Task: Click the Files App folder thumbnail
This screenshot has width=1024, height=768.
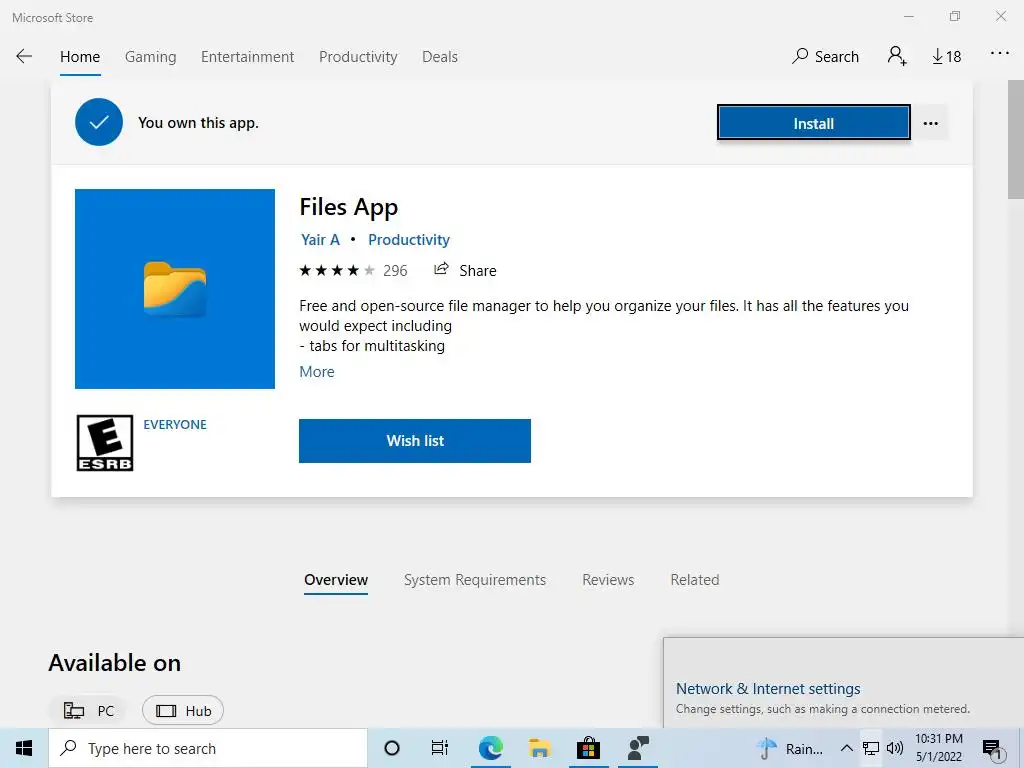Action: click(x=175, y=289)
